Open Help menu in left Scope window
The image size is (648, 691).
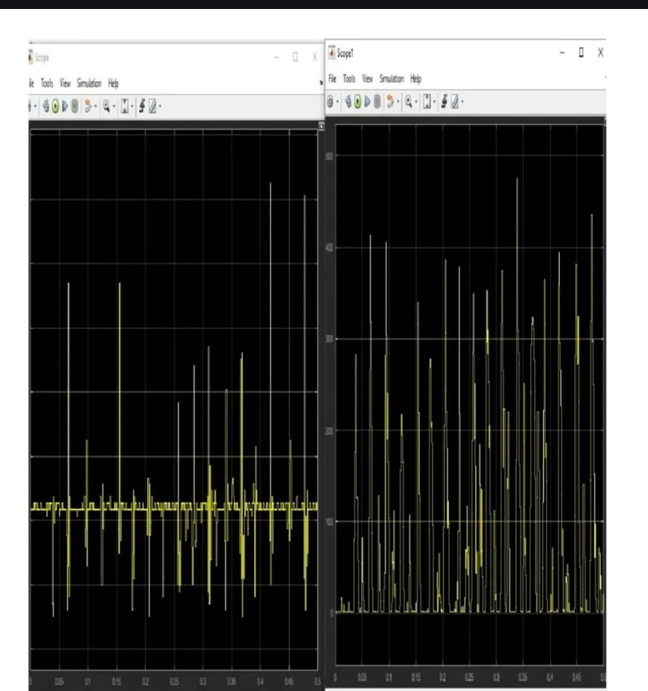[113, 83]
